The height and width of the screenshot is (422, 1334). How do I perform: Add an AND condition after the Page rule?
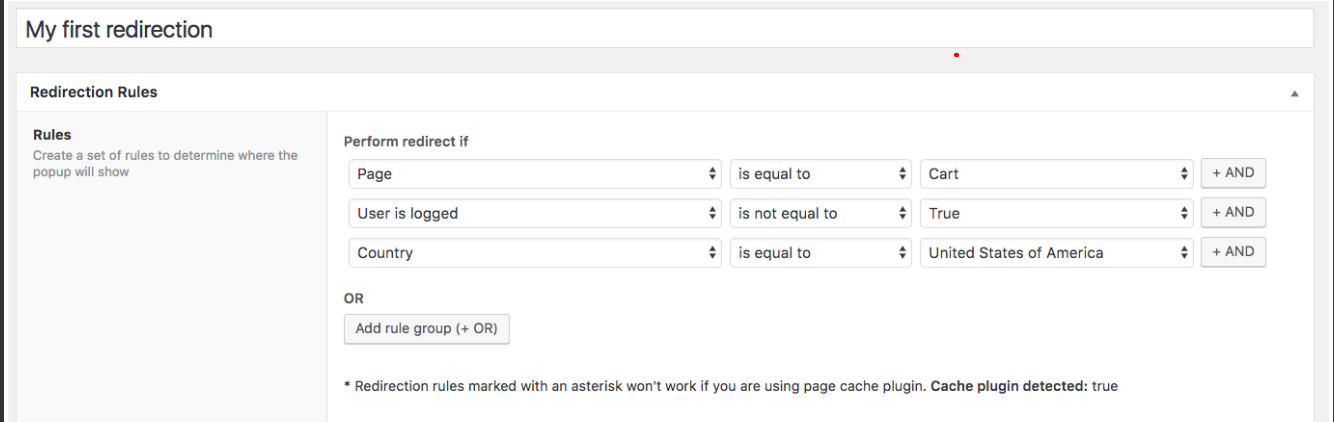click(x=1233, y=173)
